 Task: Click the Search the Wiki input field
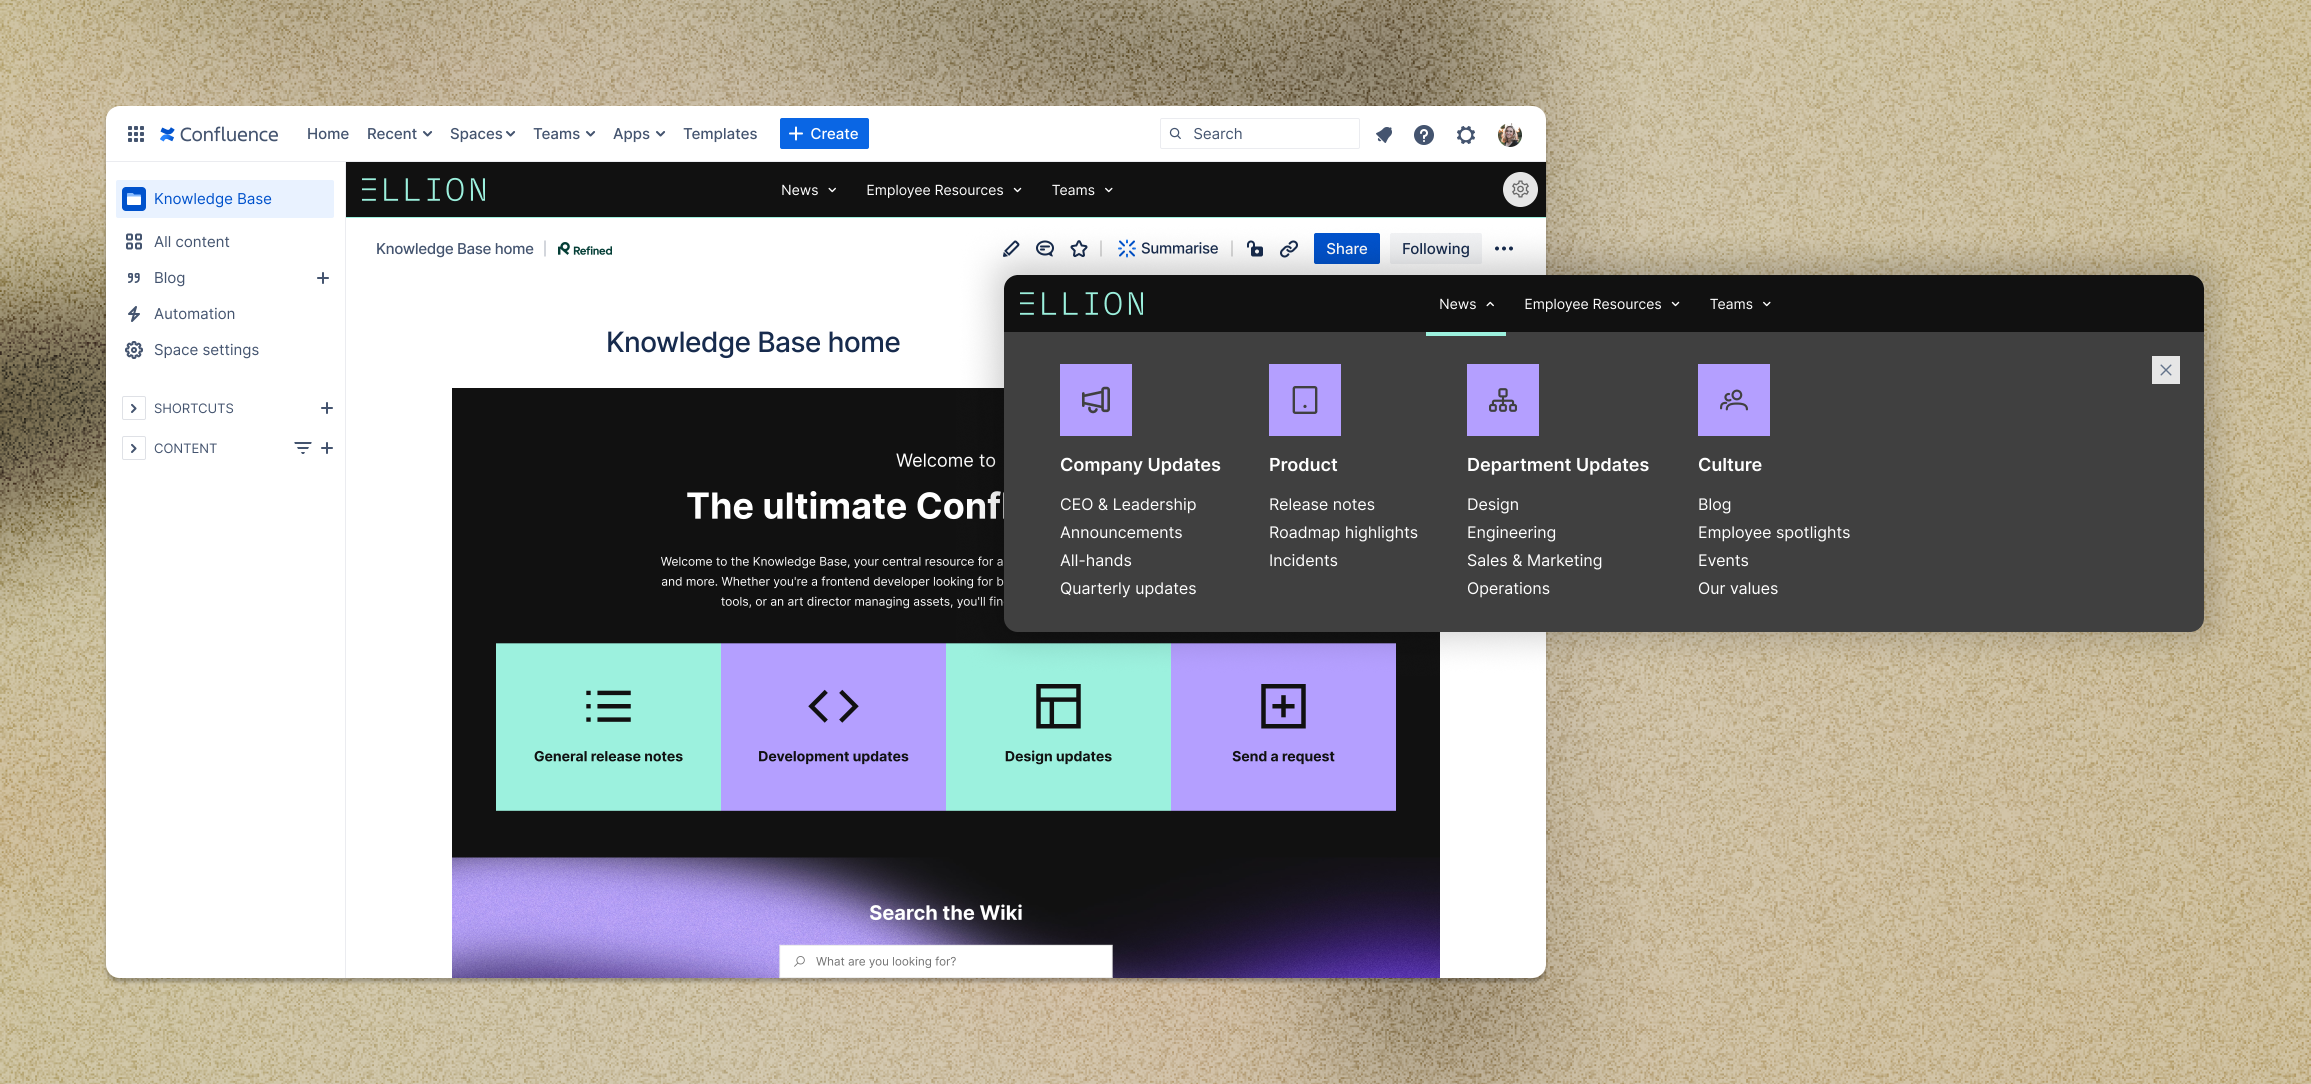[x=945, y=961]
